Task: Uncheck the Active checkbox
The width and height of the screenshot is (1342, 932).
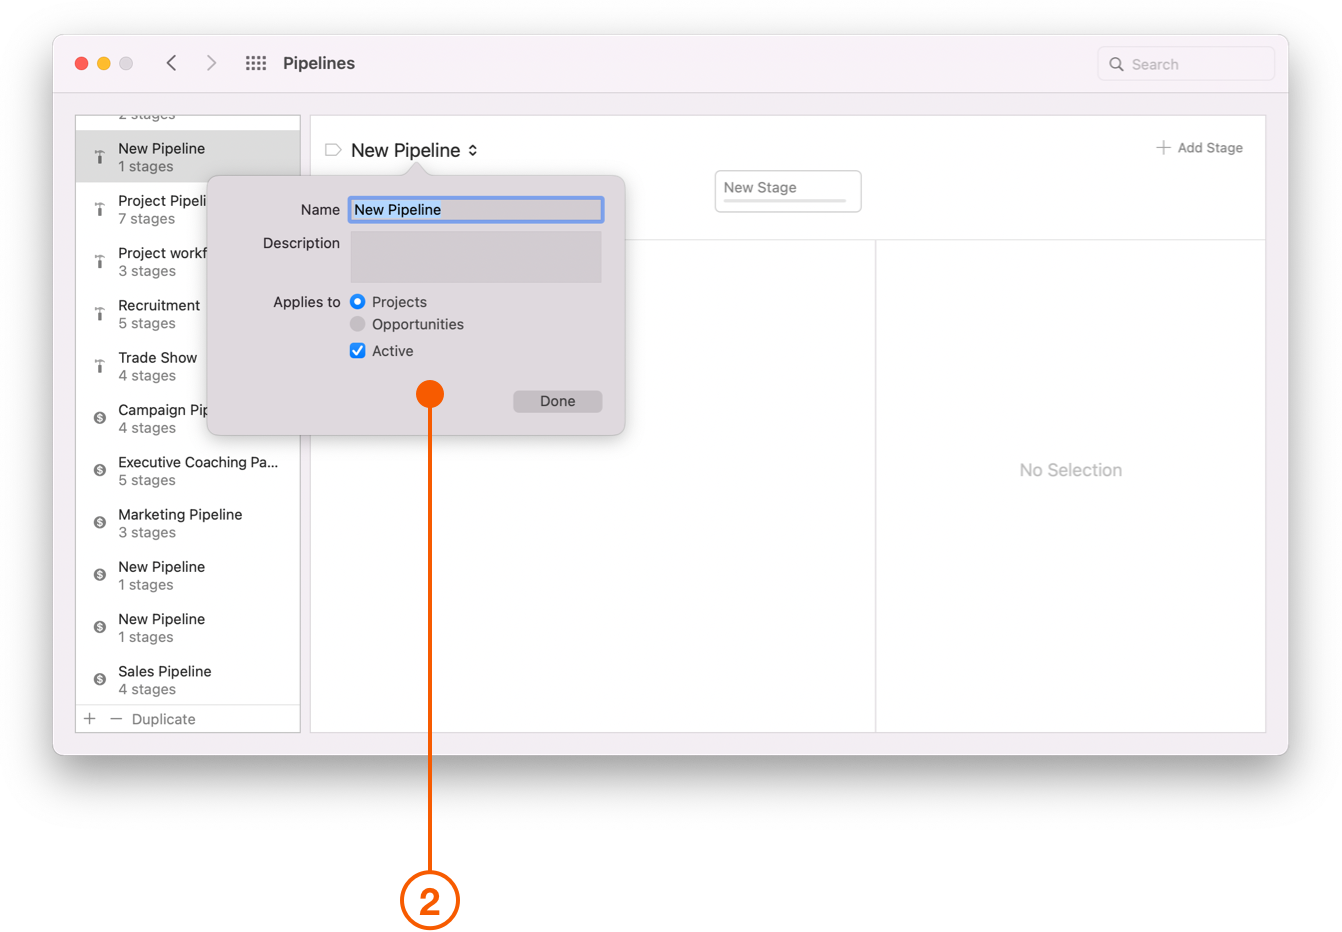Action: (358, 350)
